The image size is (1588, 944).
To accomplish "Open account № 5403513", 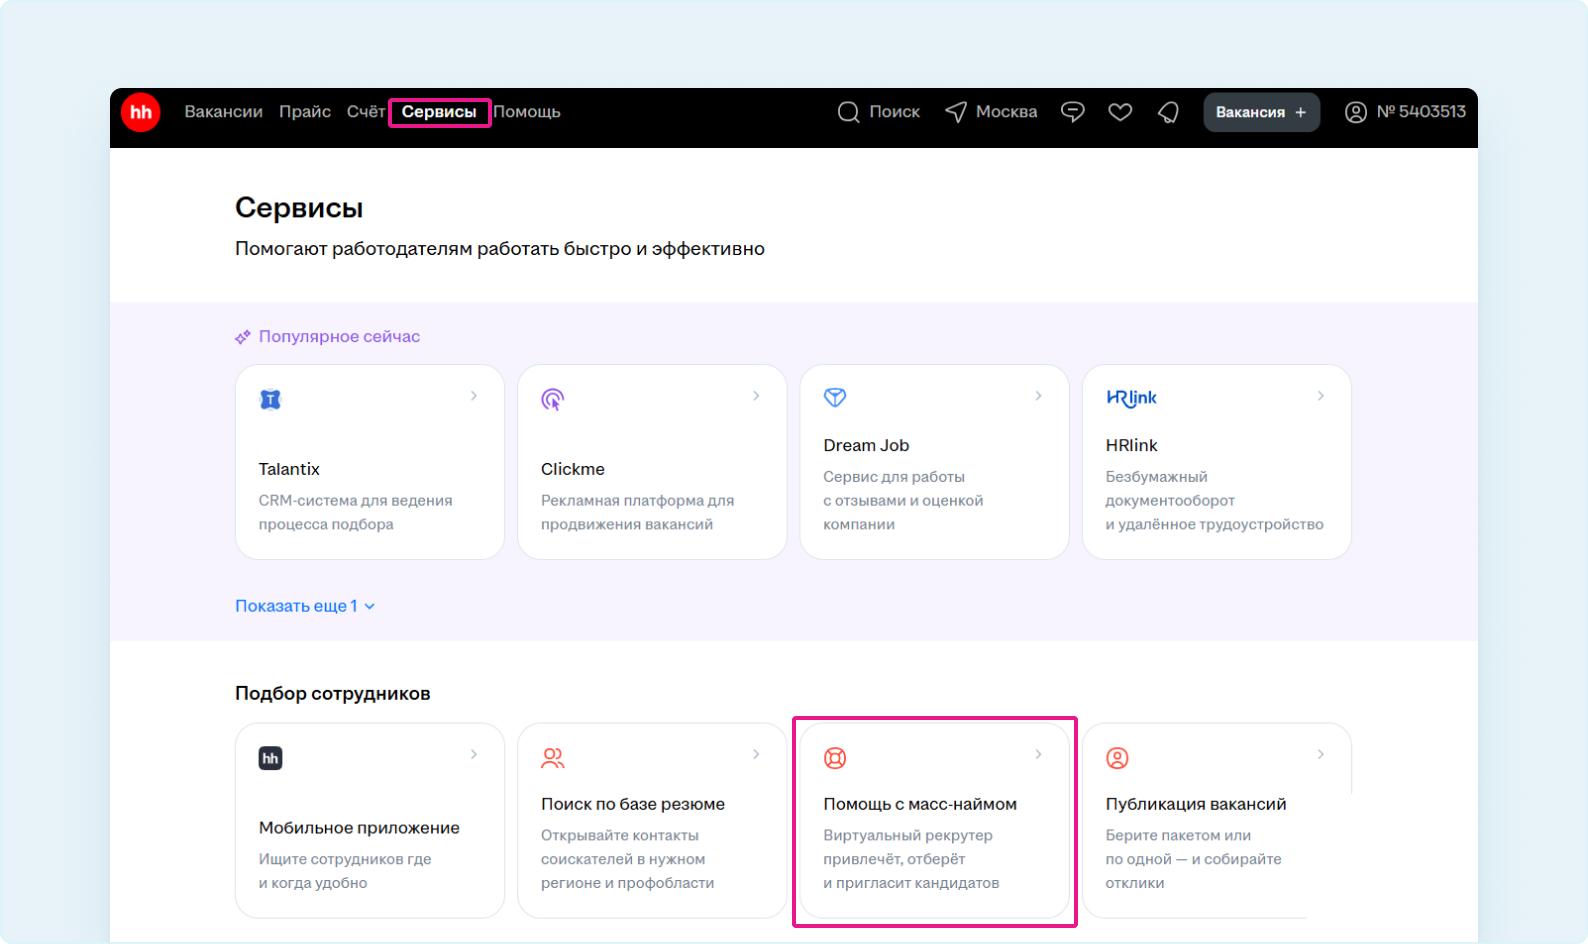I will click(1421, 112).
